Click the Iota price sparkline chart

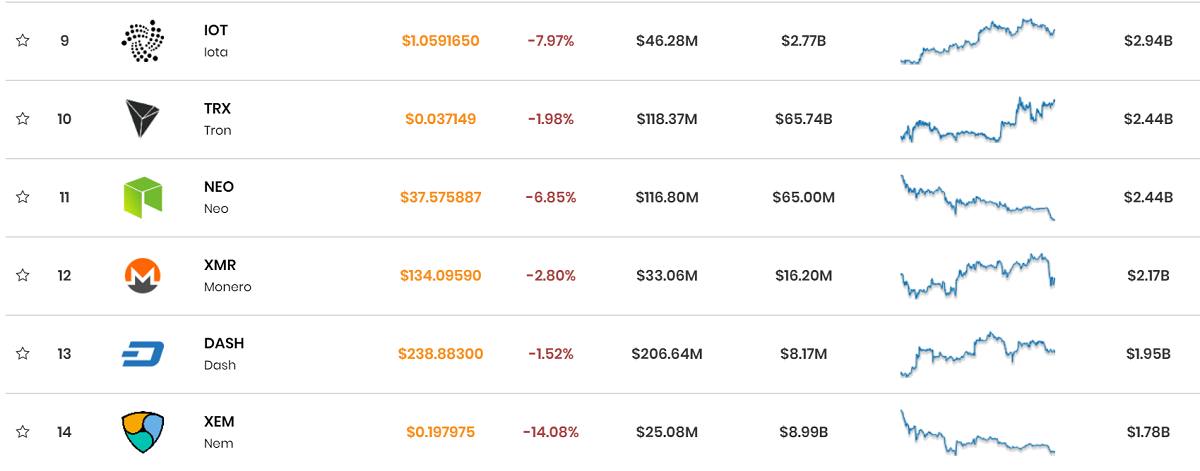click(x=978, y=41)
